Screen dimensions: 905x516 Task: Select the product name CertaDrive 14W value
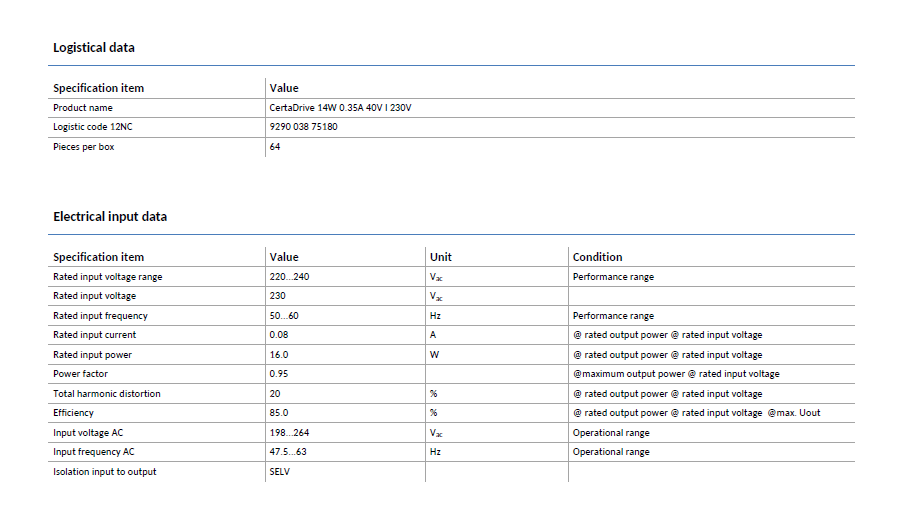(340, 108)
